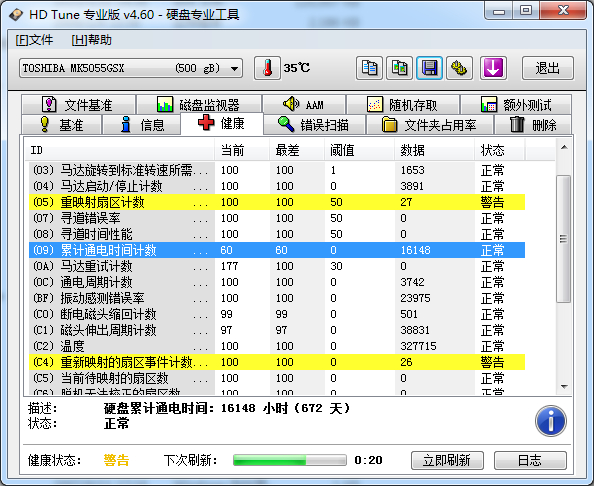This screenshot has height=486, width=594.
Task: Click the next-refresh progress bar
Action: (x=290, y=460)
